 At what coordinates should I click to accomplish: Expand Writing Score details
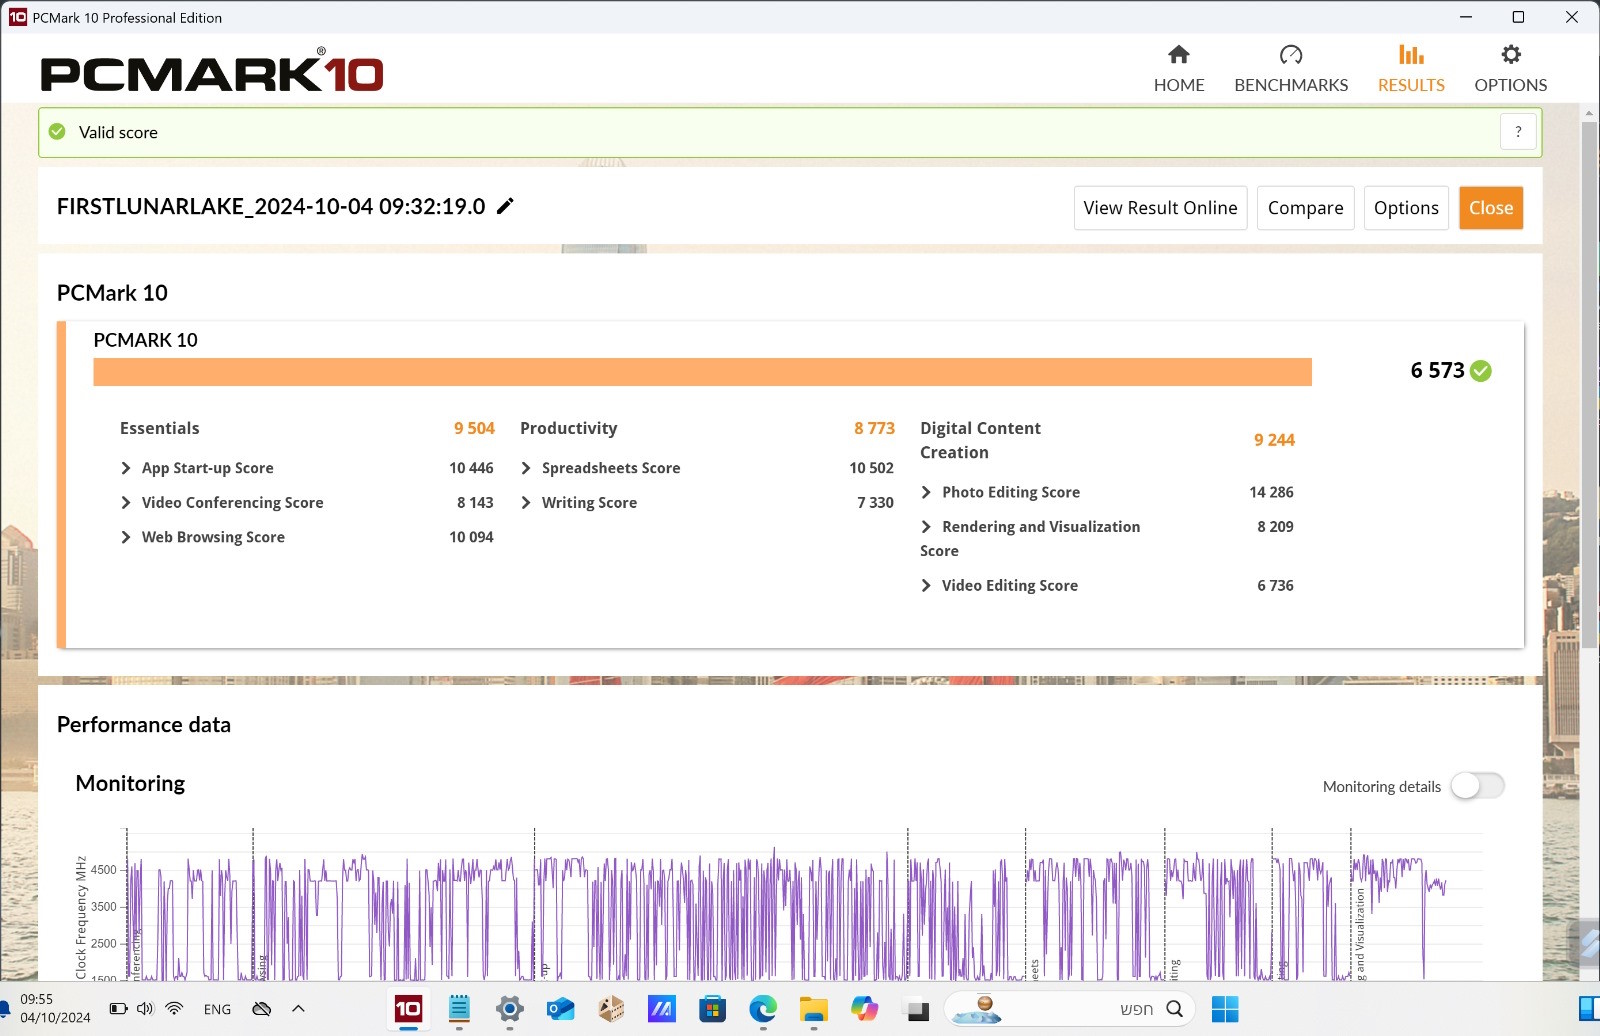pos(526,503)
